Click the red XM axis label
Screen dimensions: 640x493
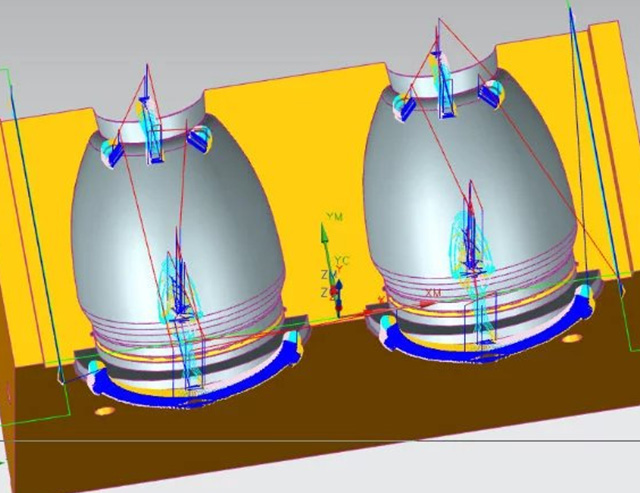[x=433, y=292]
